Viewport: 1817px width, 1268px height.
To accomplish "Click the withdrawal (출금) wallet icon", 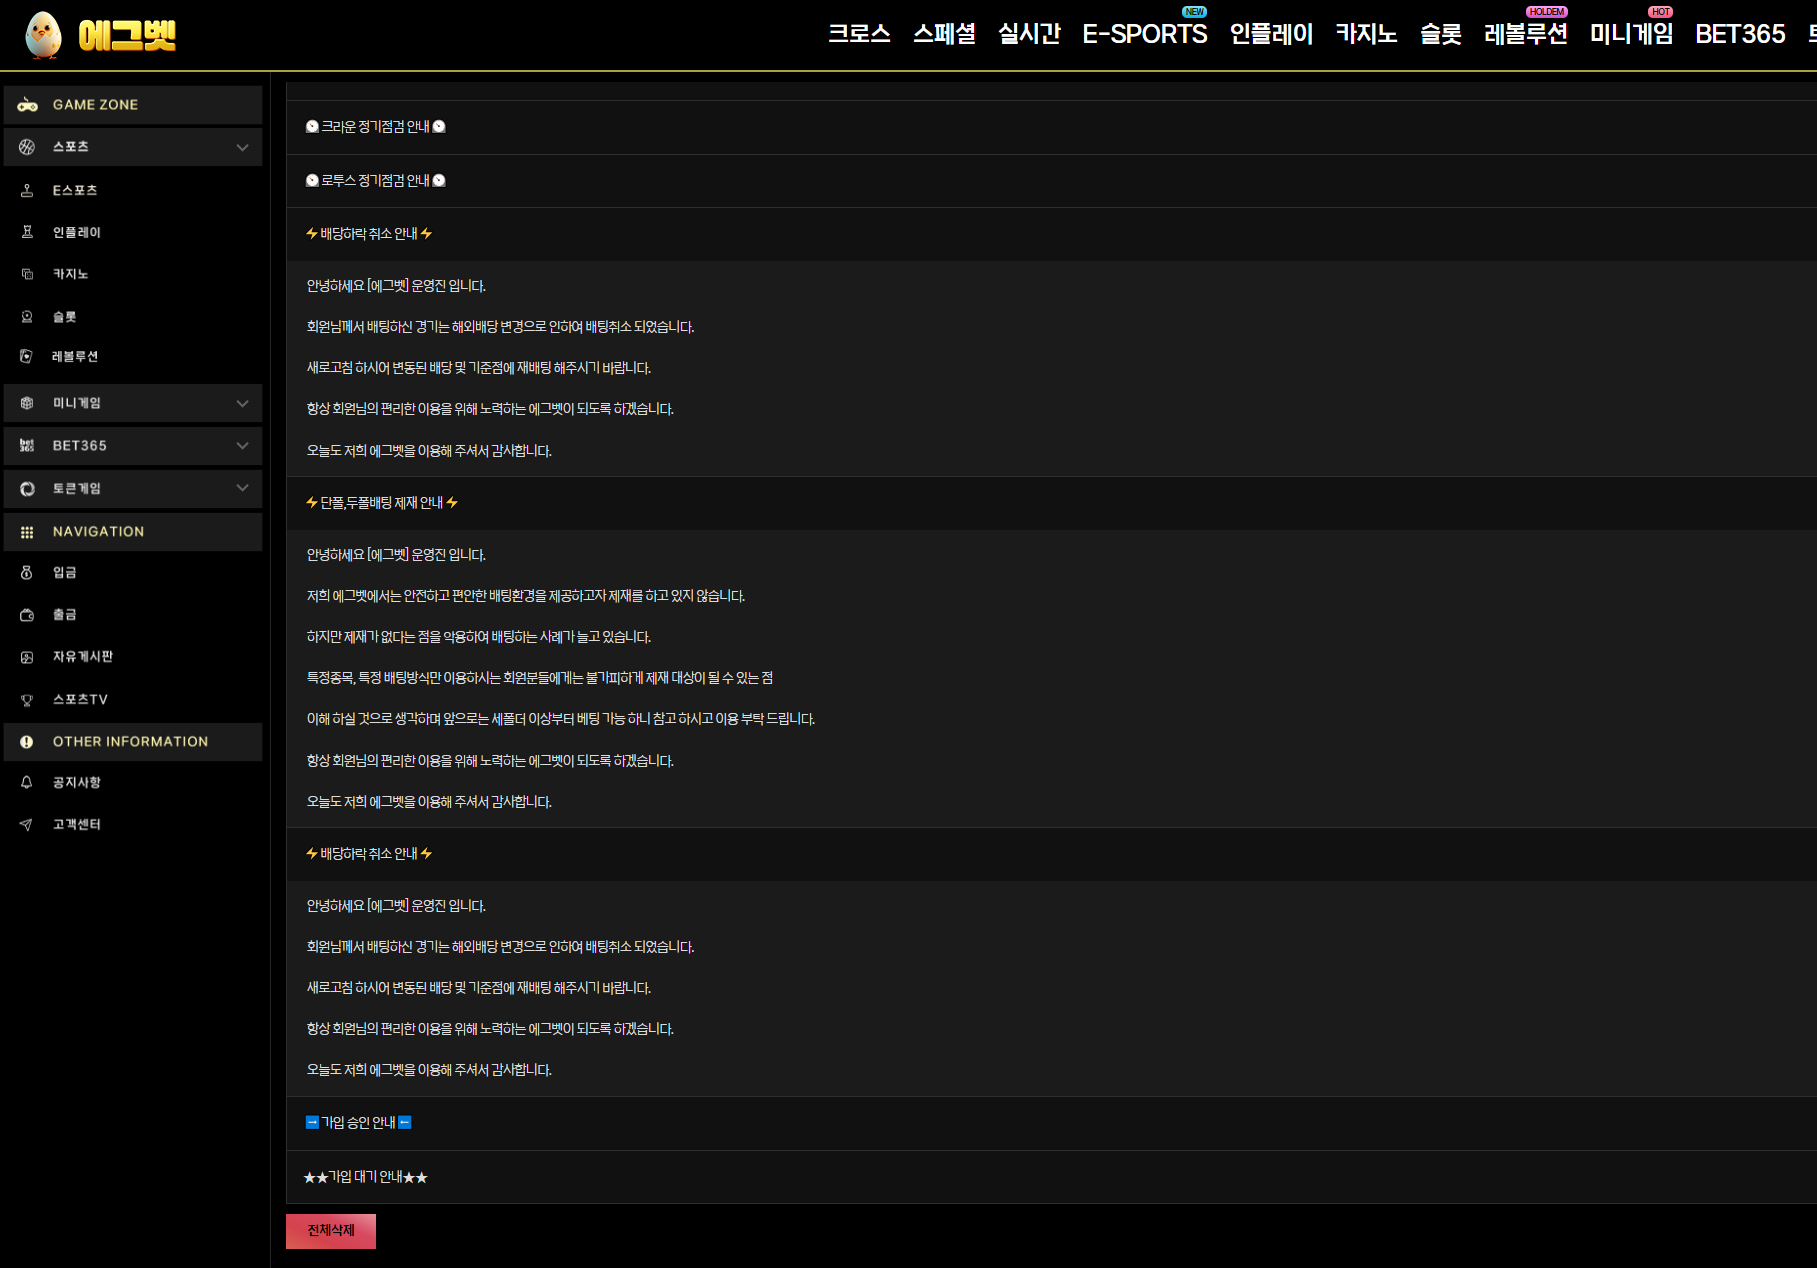I will coord(27,615).
